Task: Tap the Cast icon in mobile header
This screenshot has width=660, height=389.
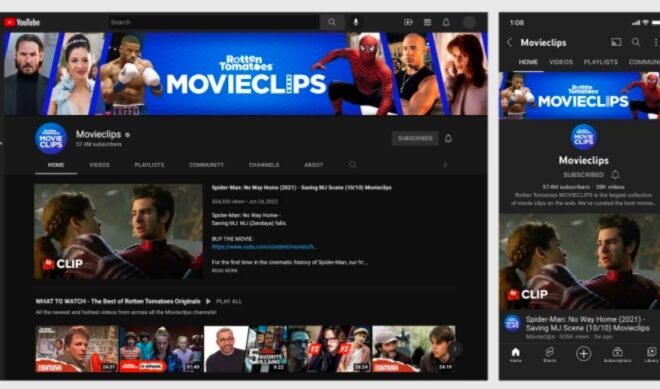Action: coord(616,42)
